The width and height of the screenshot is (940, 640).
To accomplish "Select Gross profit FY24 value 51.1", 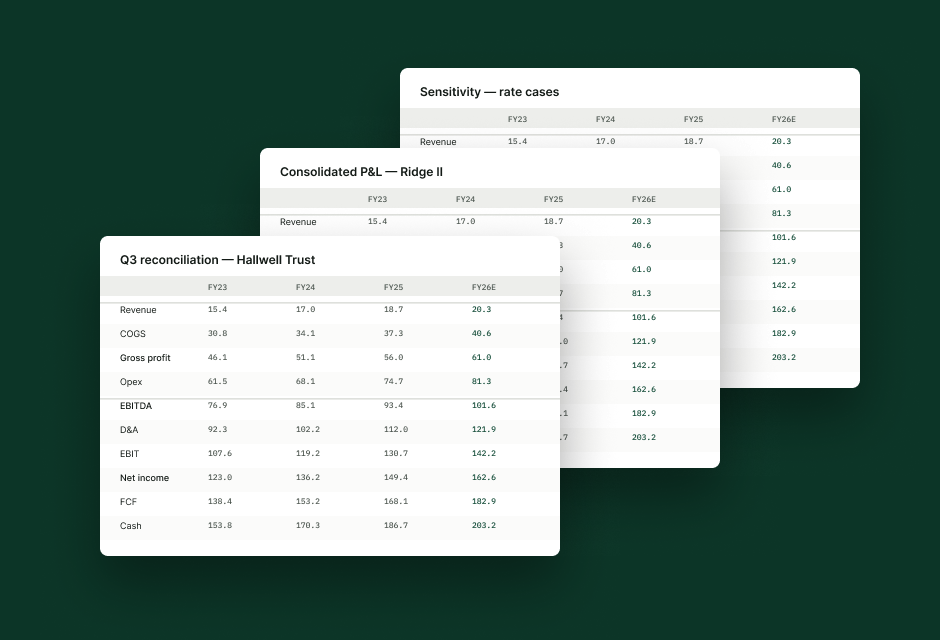I will [x=305, y=357].
